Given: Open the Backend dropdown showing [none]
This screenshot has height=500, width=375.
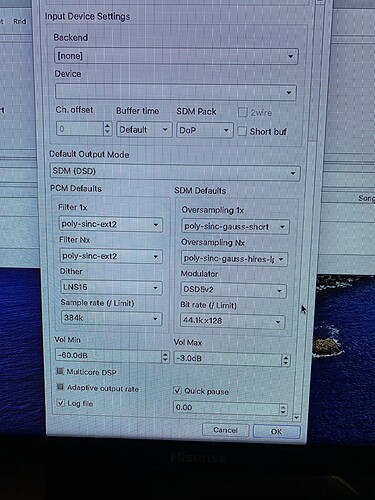Looking at the screenshot, I should click(x=176, y=56).
